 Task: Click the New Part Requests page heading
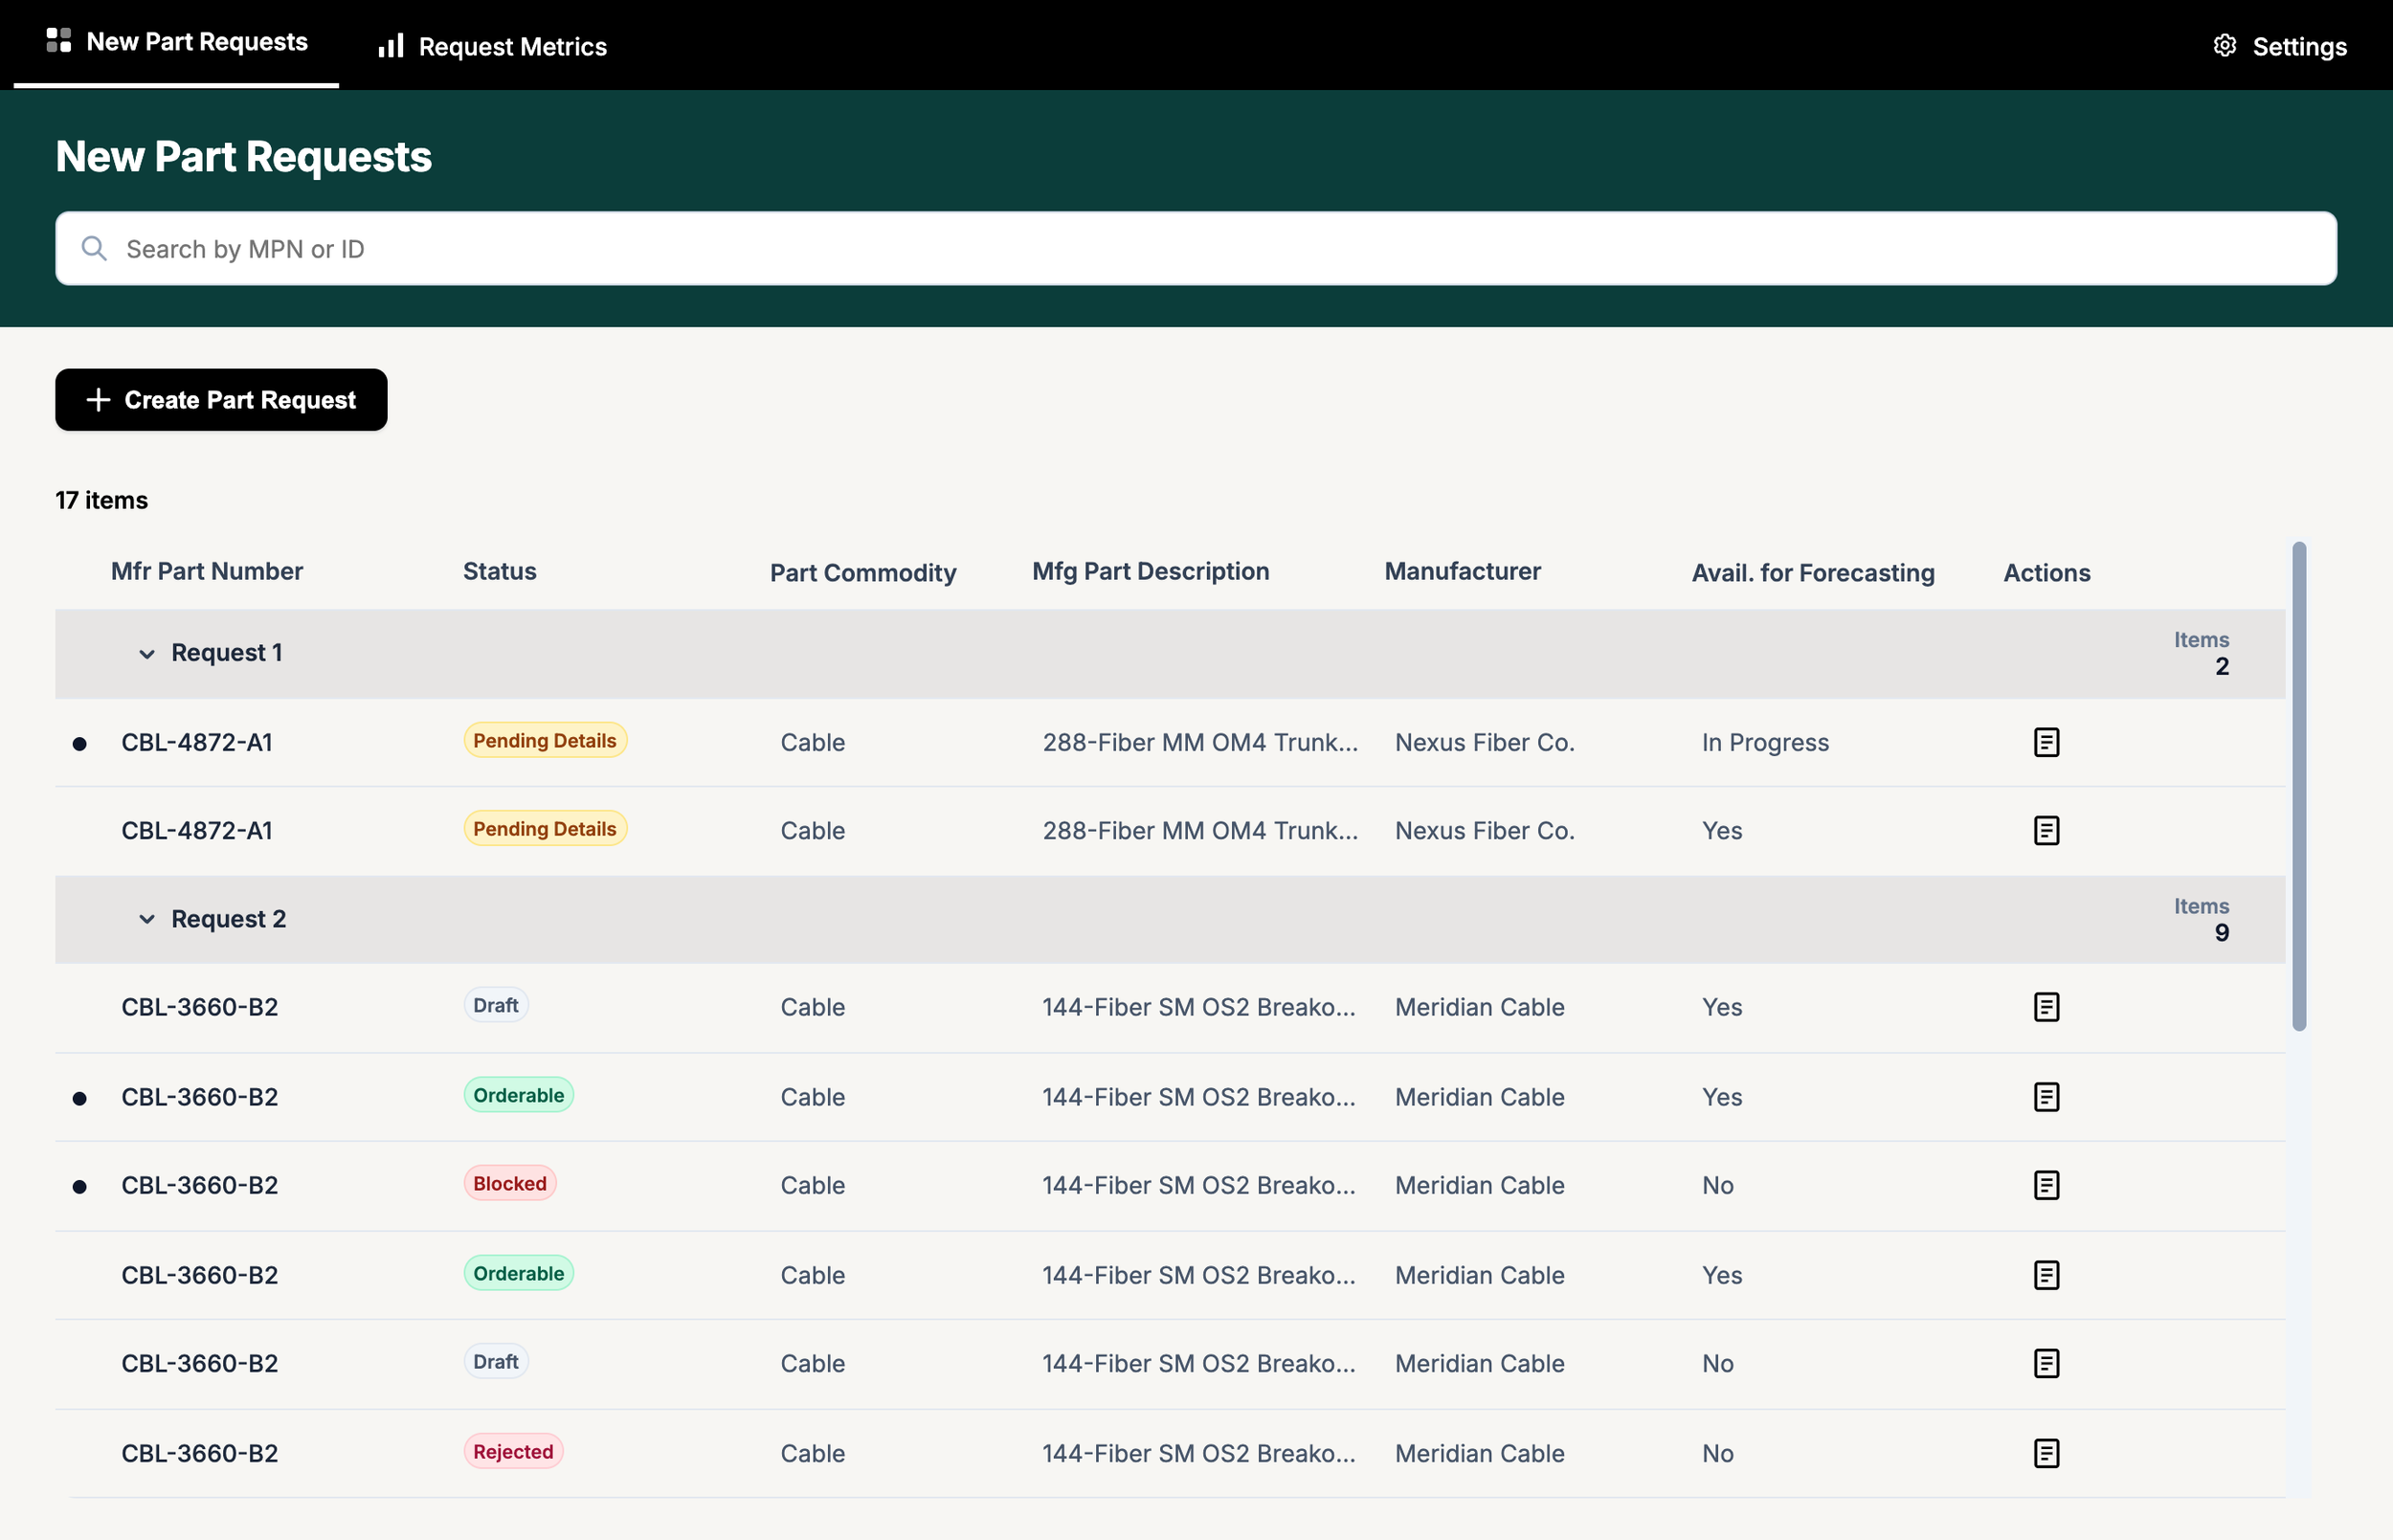tap(243, 156)
